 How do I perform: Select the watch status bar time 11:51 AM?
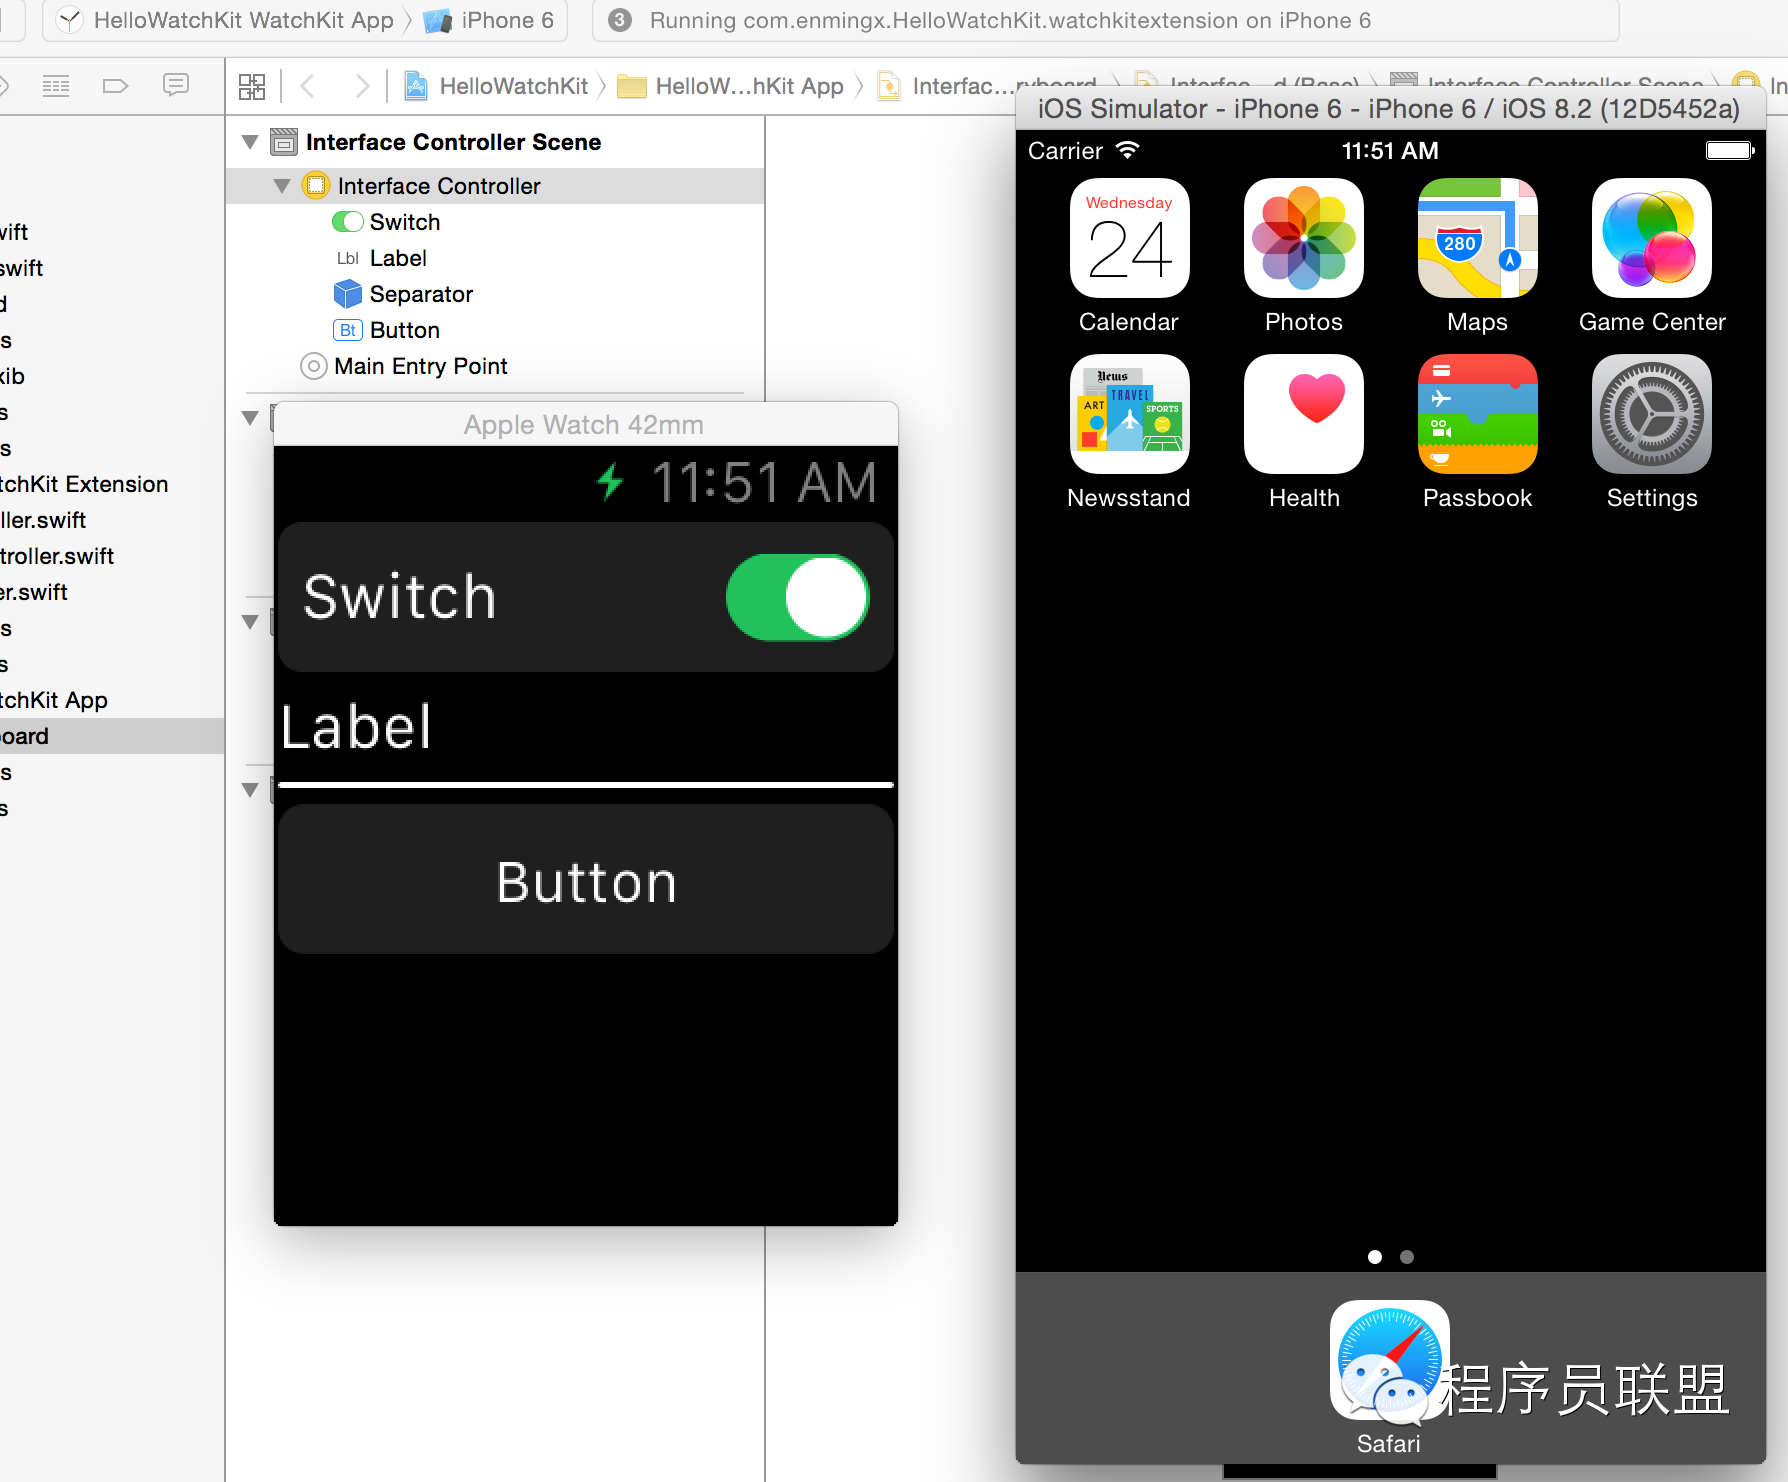pos(764,483)
